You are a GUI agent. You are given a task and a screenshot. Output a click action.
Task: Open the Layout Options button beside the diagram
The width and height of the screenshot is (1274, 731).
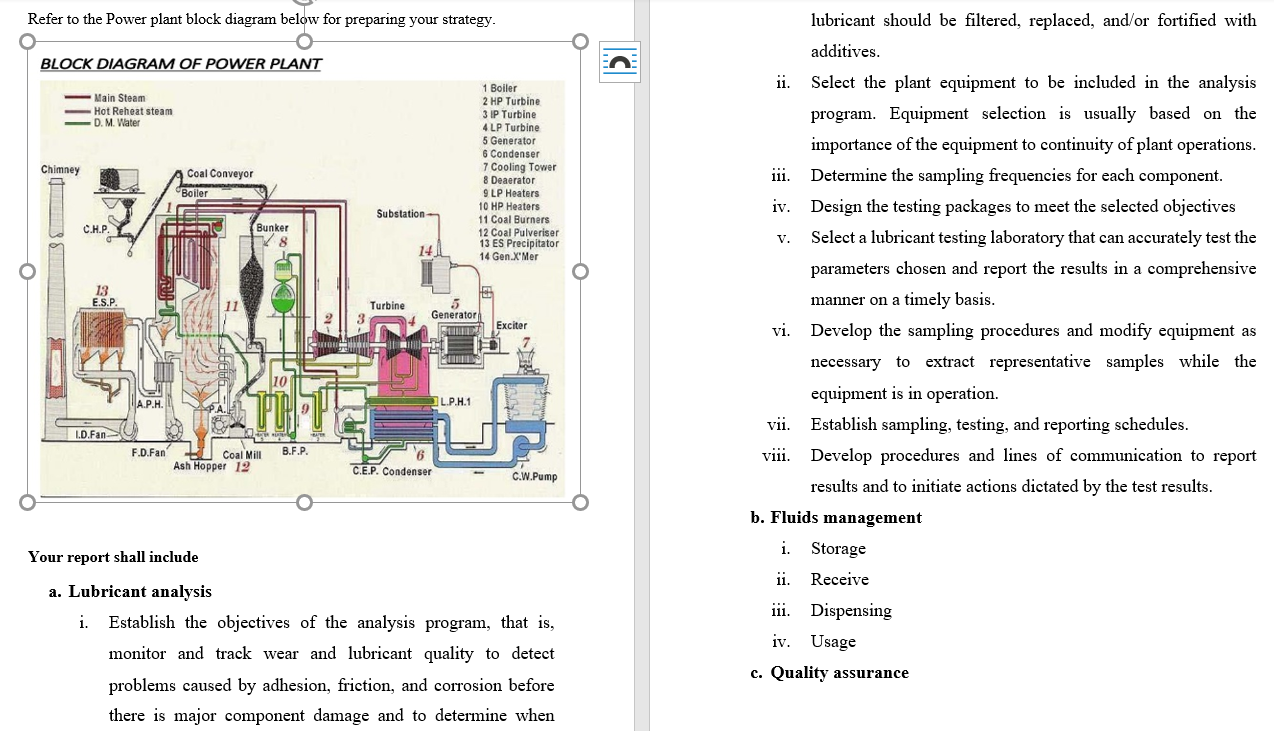pos(619,62)
